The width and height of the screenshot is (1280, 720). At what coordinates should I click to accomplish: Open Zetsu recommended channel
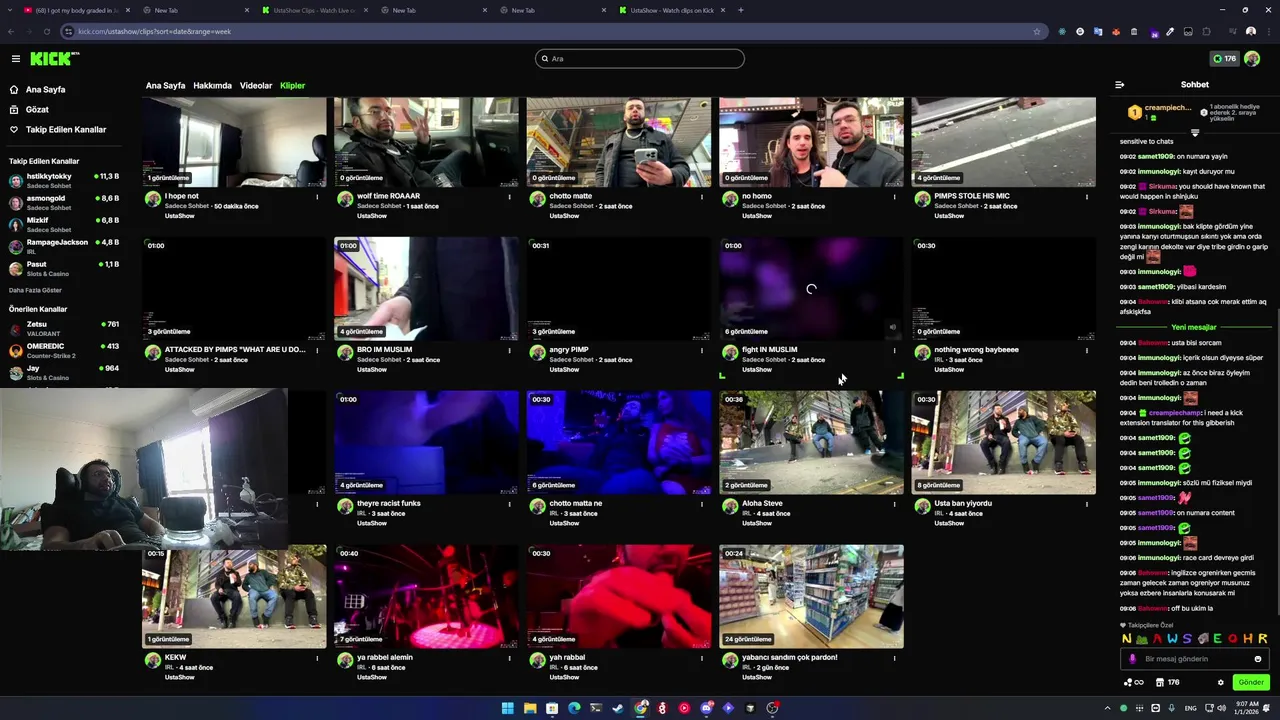[64, 329]
